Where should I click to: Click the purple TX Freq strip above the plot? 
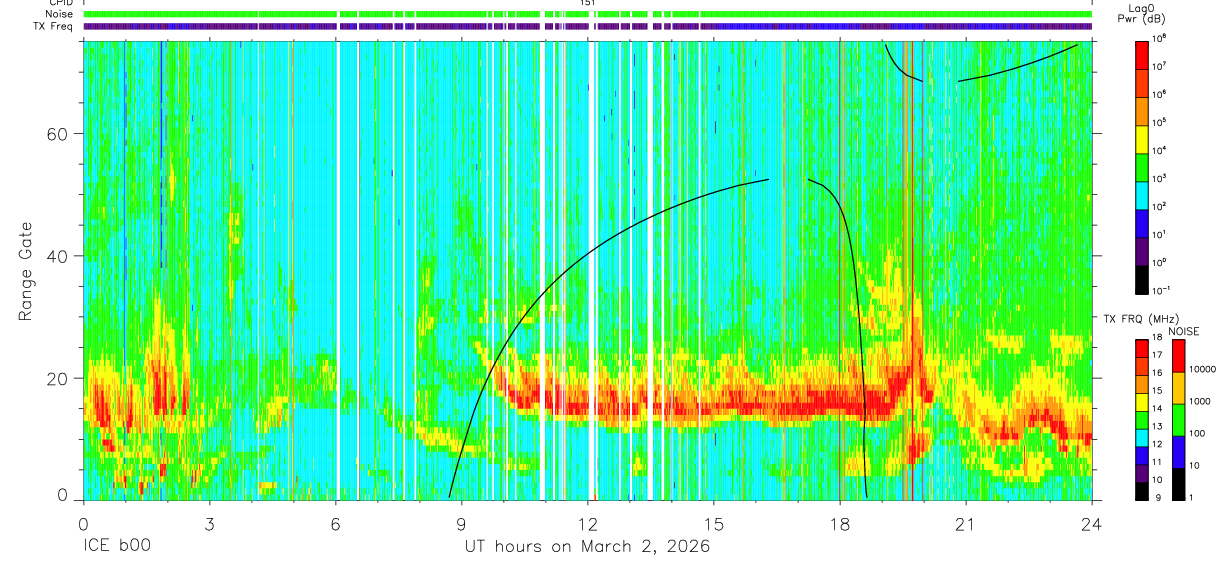588,26
